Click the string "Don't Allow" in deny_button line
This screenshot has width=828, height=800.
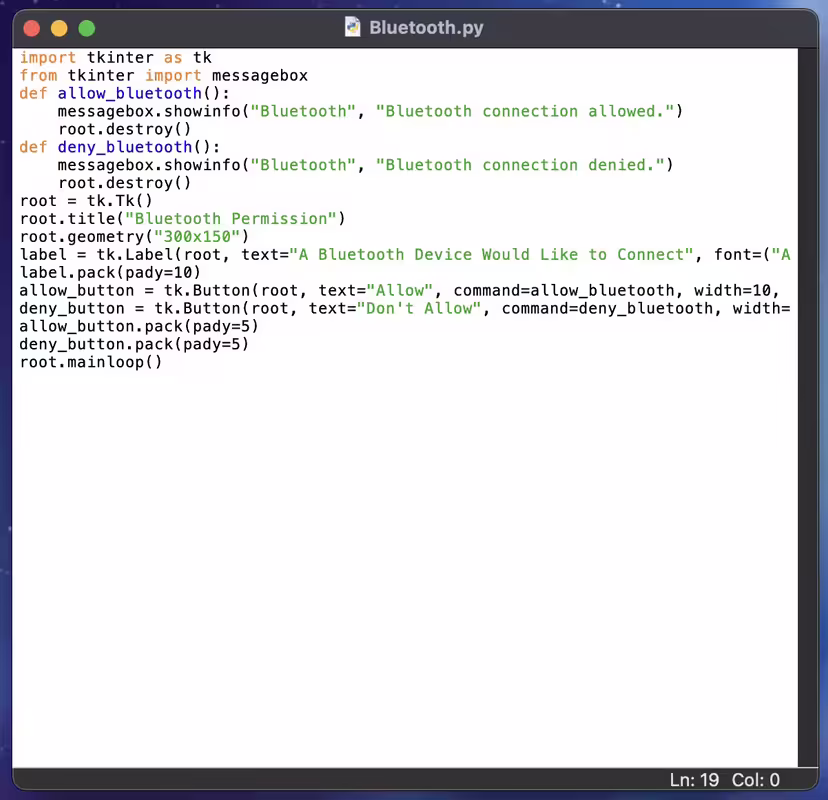point(419,309)
